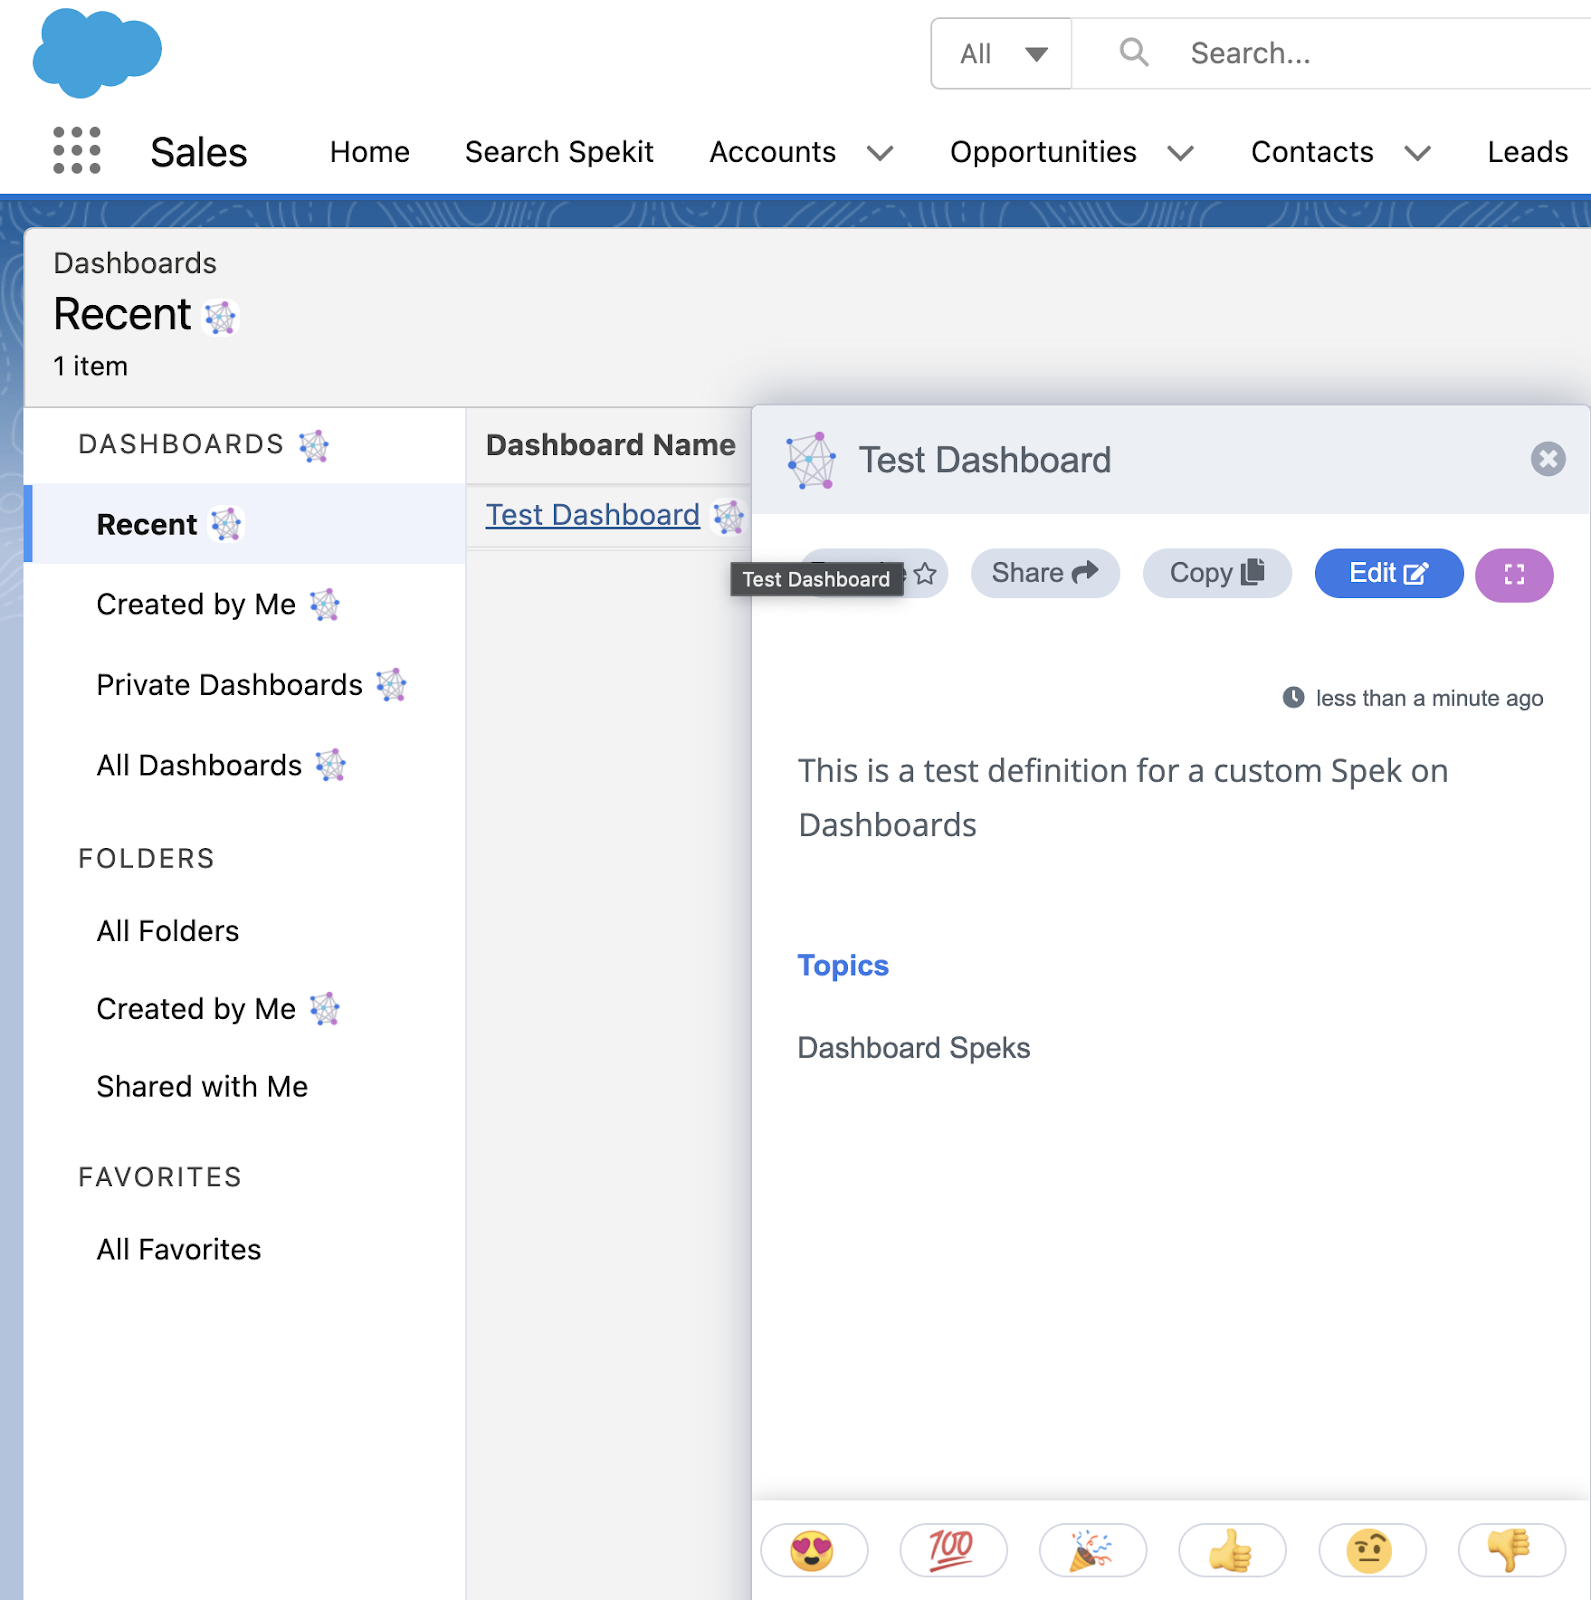
Task: React with the 100 emoji
Action: (953, 1550)
